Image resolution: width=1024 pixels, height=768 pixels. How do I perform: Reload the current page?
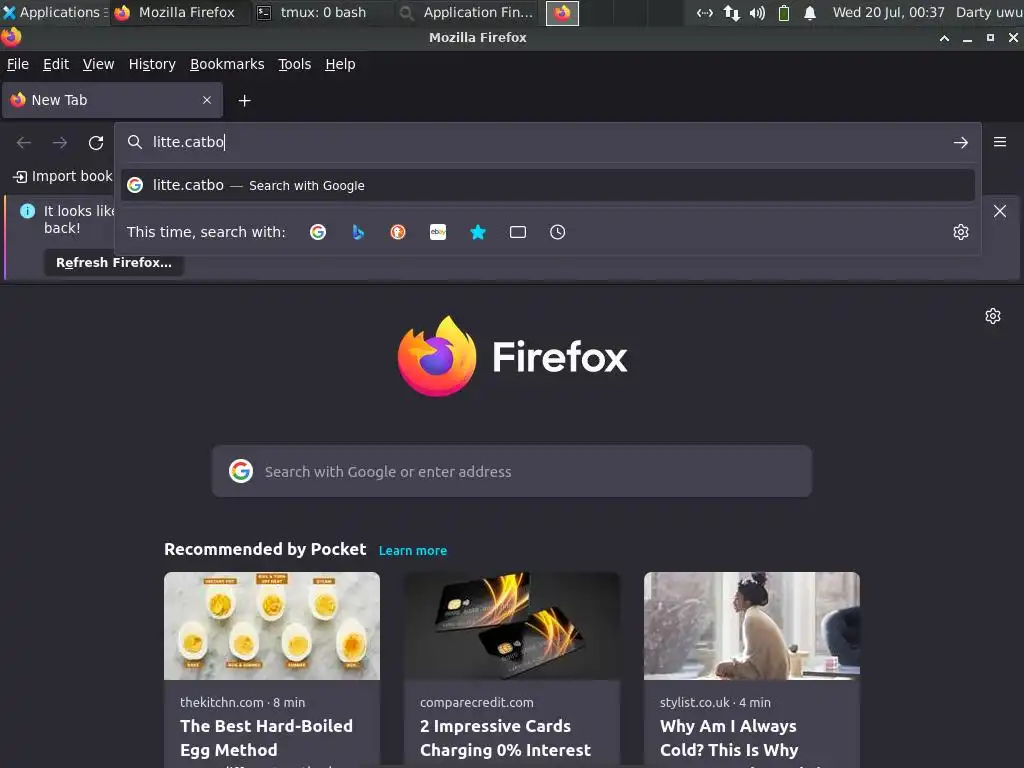click(96, 142)
